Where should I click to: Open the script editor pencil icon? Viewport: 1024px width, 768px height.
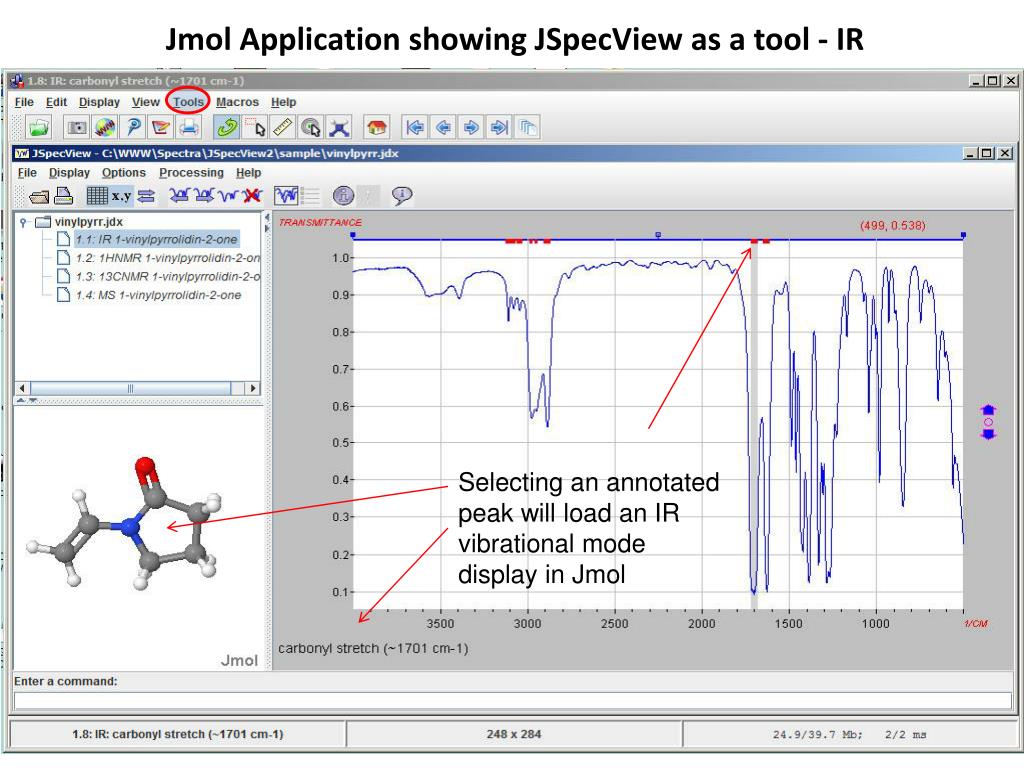(161, 127)
